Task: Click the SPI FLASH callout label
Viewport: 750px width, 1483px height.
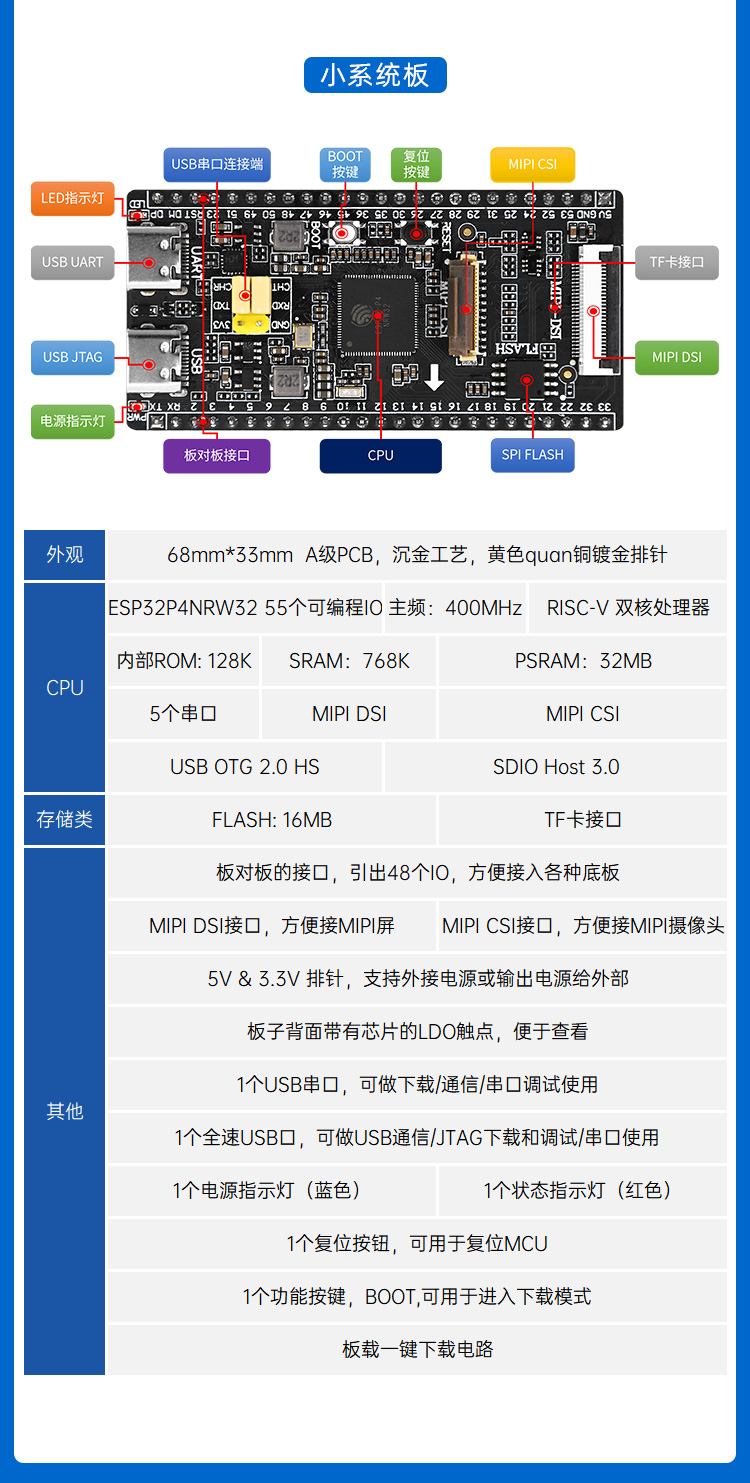Action: tap(532, 455)
